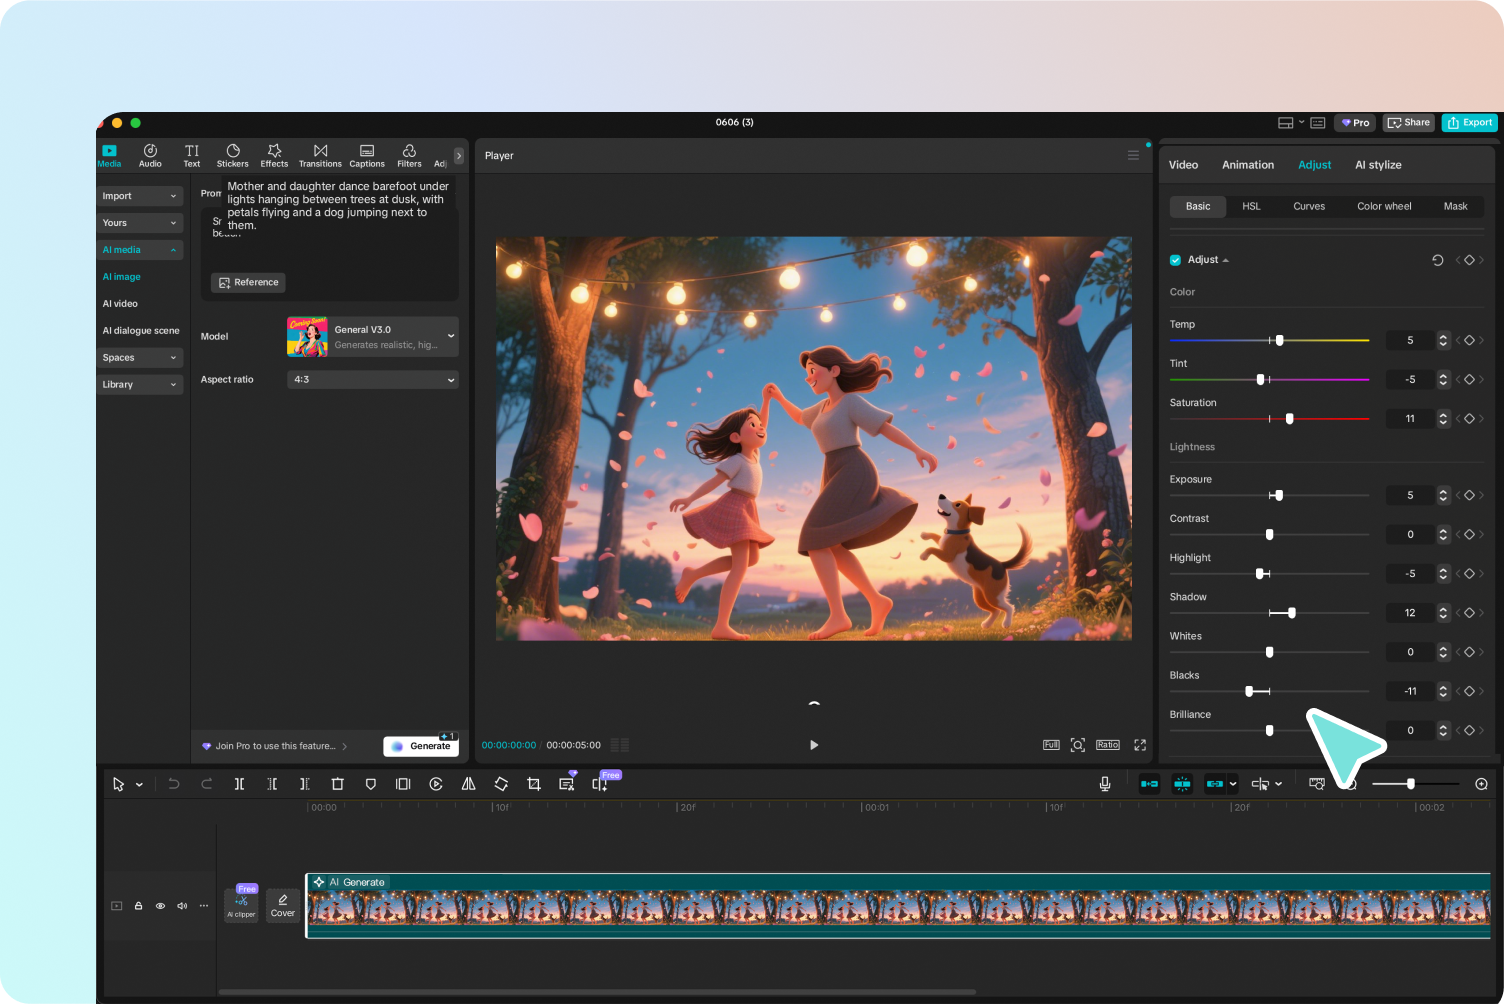The image size is (1504, 1004).
Task: Open the player hamburger menu
Action: (x=1133, y=155)
